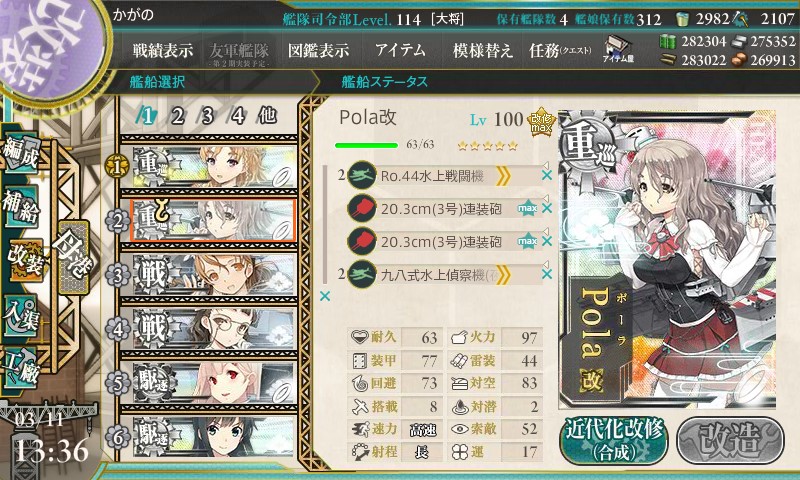Select the first 20.3cm(3号)連装砲 equipment slot
This screenshot has width=800, height=480.
coord(443,209)
